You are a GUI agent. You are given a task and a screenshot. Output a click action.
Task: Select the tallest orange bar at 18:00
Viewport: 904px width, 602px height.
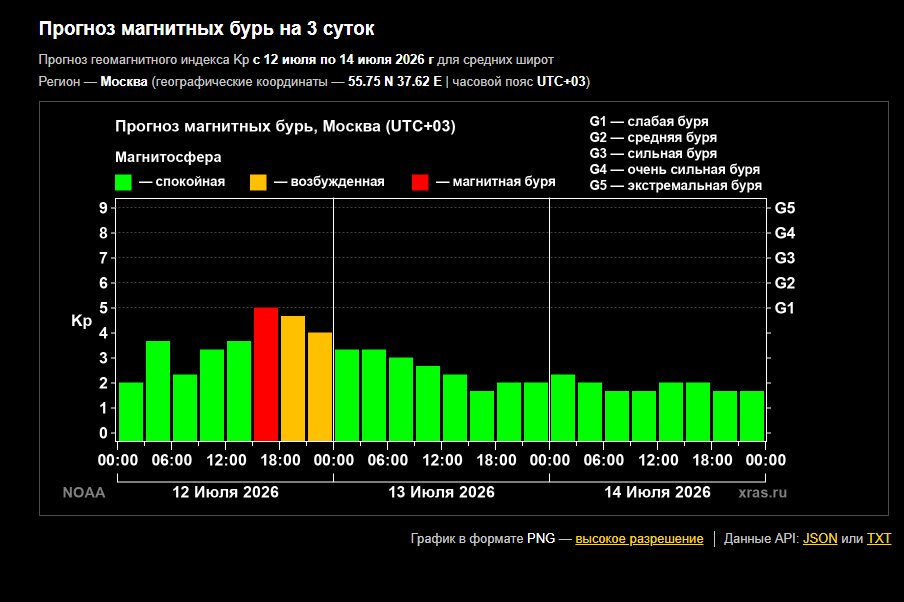(x=293, y=378)
